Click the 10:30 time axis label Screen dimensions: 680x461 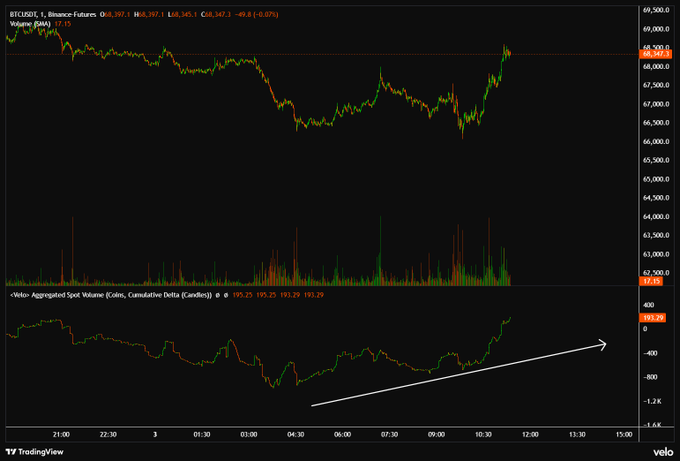pyautogui.click(x=483, y=434)
